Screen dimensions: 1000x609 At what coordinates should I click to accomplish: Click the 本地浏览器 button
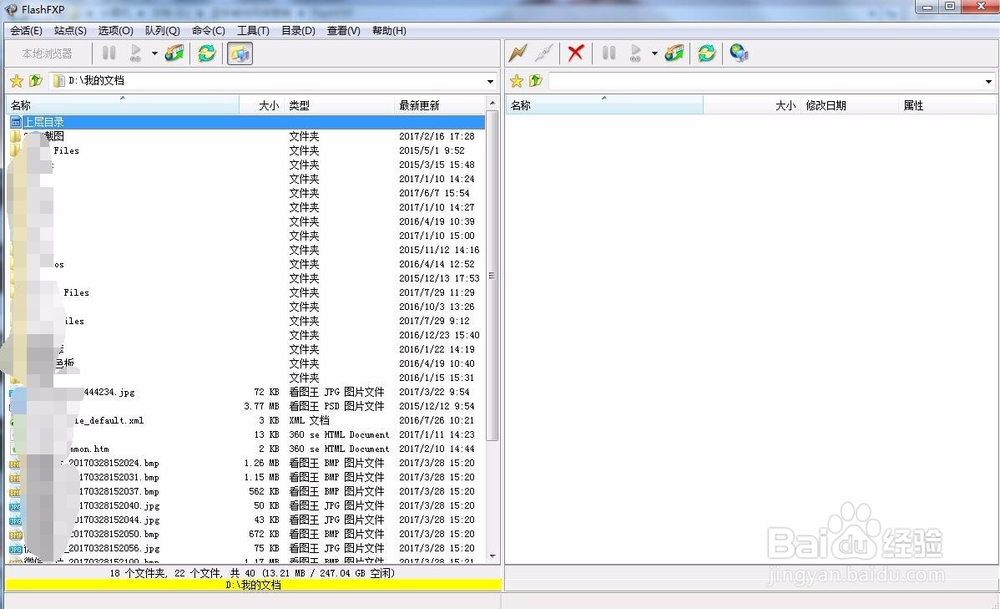(x=47, y=54)
